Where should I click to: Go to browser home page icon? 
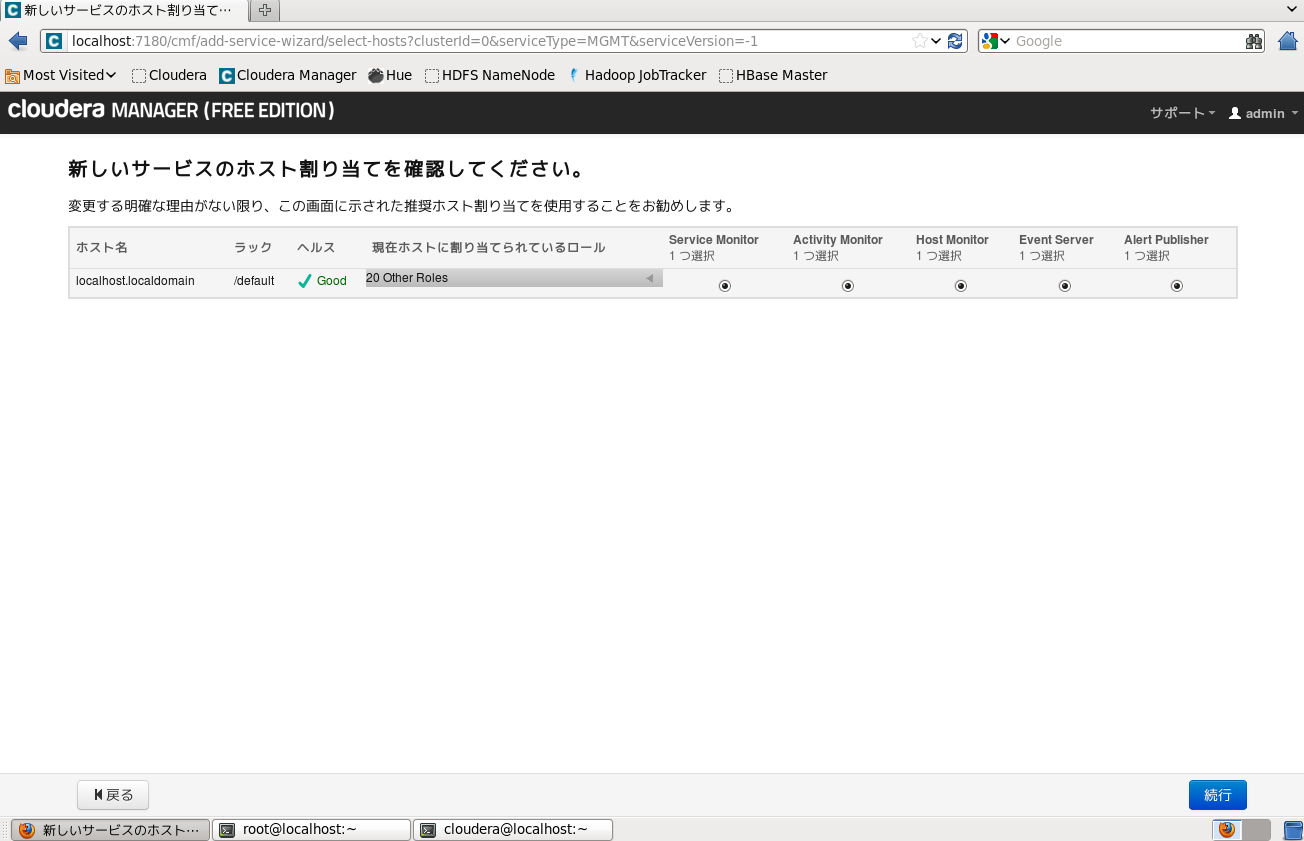[1288, 41]
